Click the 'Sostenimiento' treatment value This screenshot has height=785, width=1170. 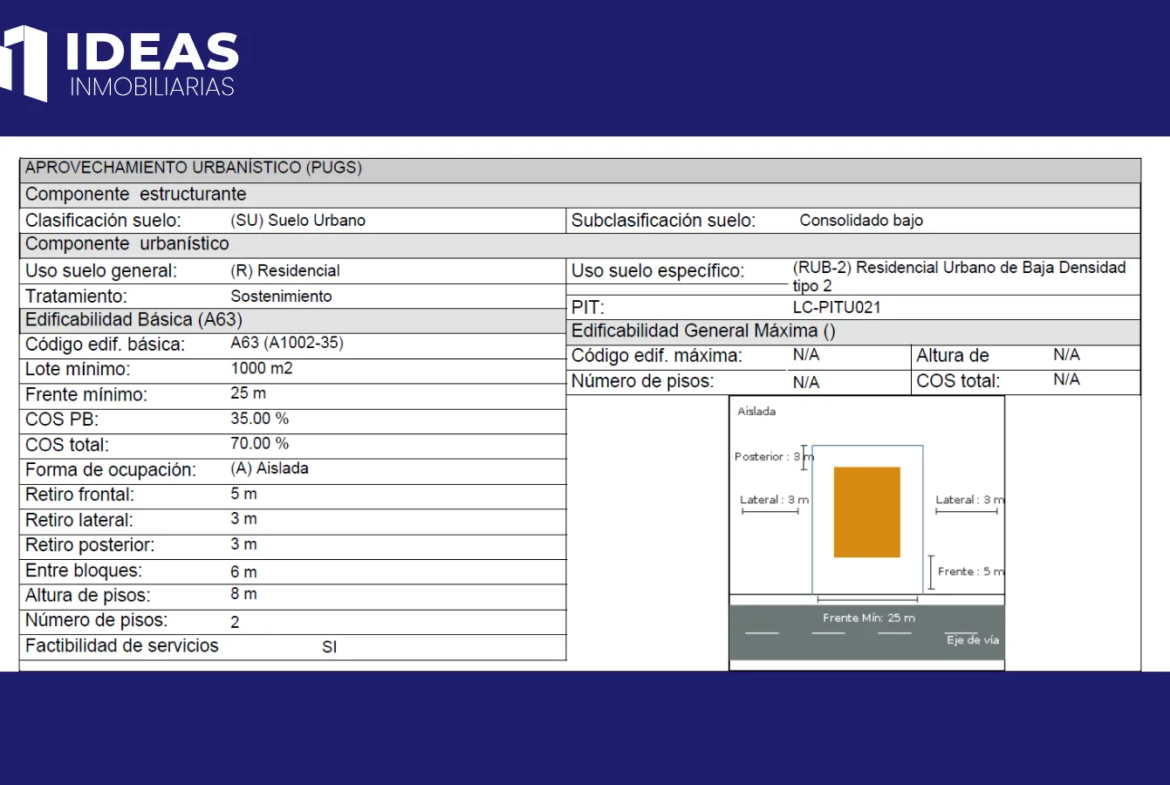pos(281,296)
